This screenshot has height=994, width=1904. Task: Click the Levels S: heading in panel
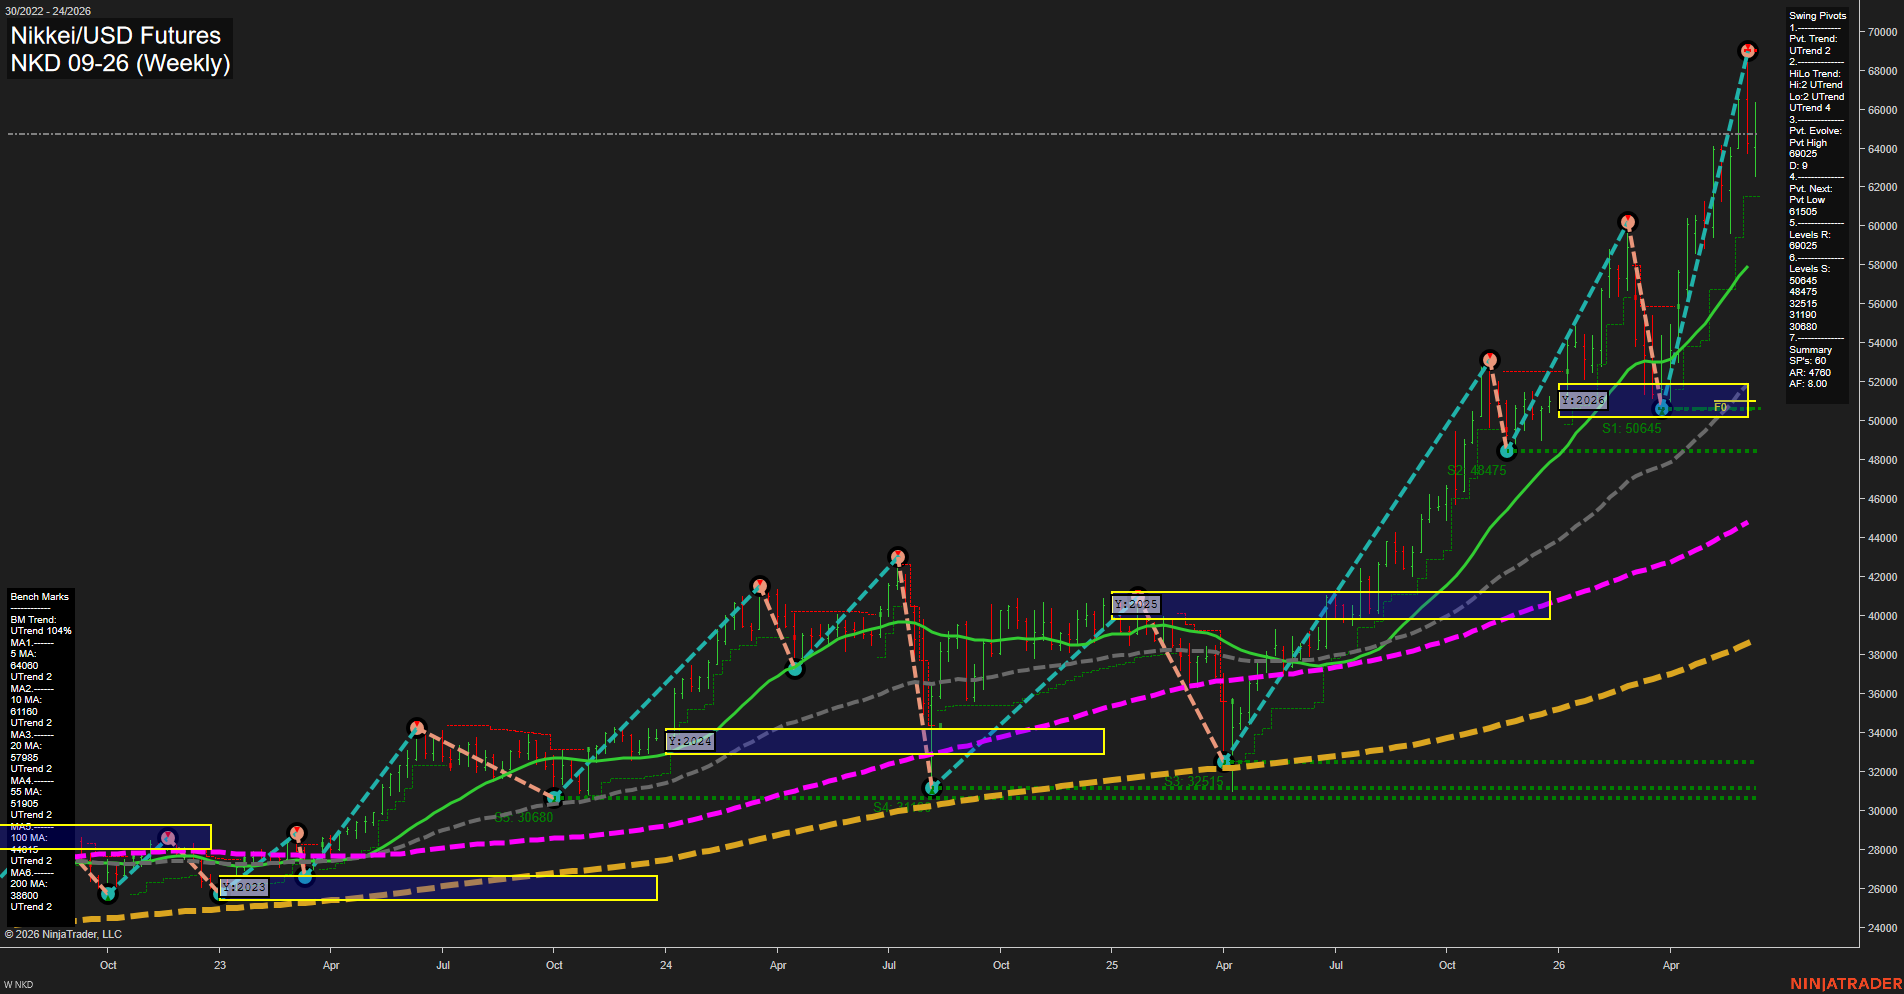(x=1809, y=269)
